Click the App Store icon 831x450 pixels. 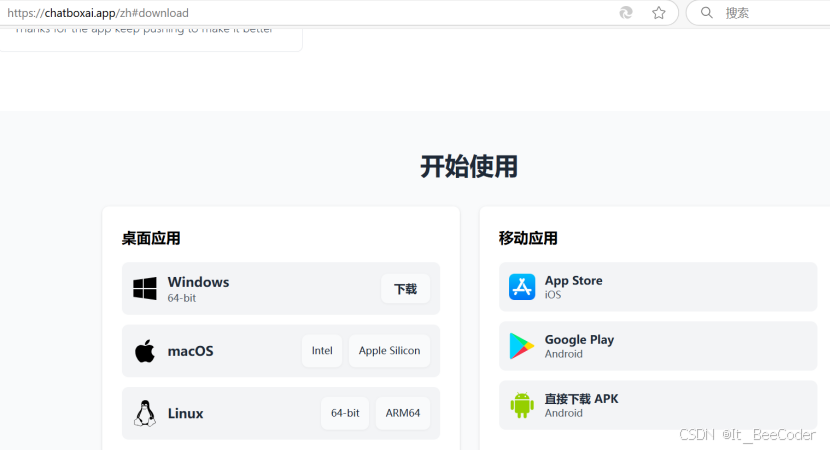click(x=522, y=287)
